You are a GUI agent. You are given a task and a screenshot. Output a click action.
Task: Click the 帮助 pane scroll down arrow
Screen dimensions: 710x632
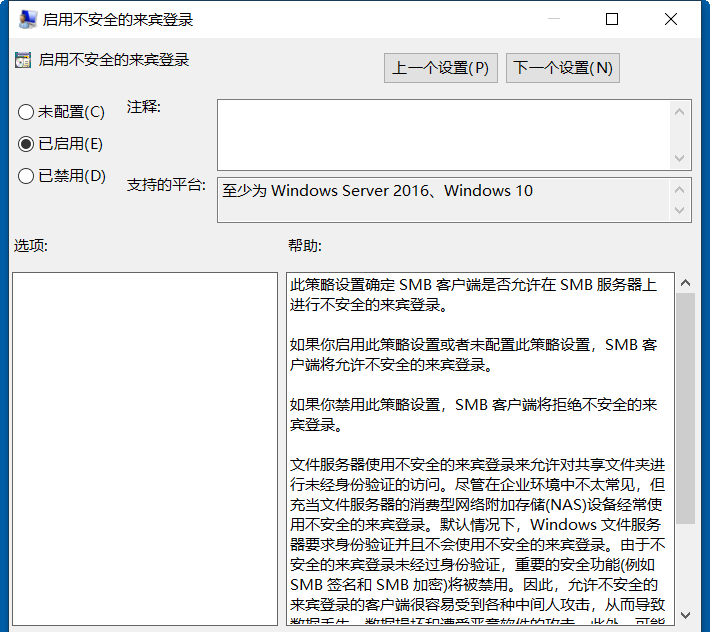pyautogui.click(x=685, y=613)
